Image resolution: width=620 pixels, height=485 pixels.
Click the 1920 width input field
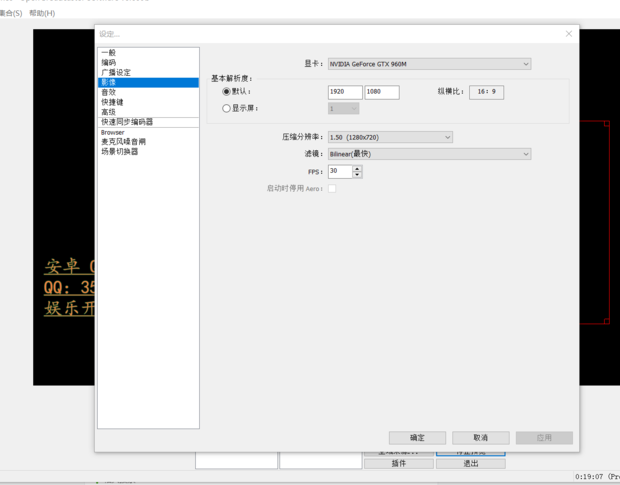pos(344,92)
